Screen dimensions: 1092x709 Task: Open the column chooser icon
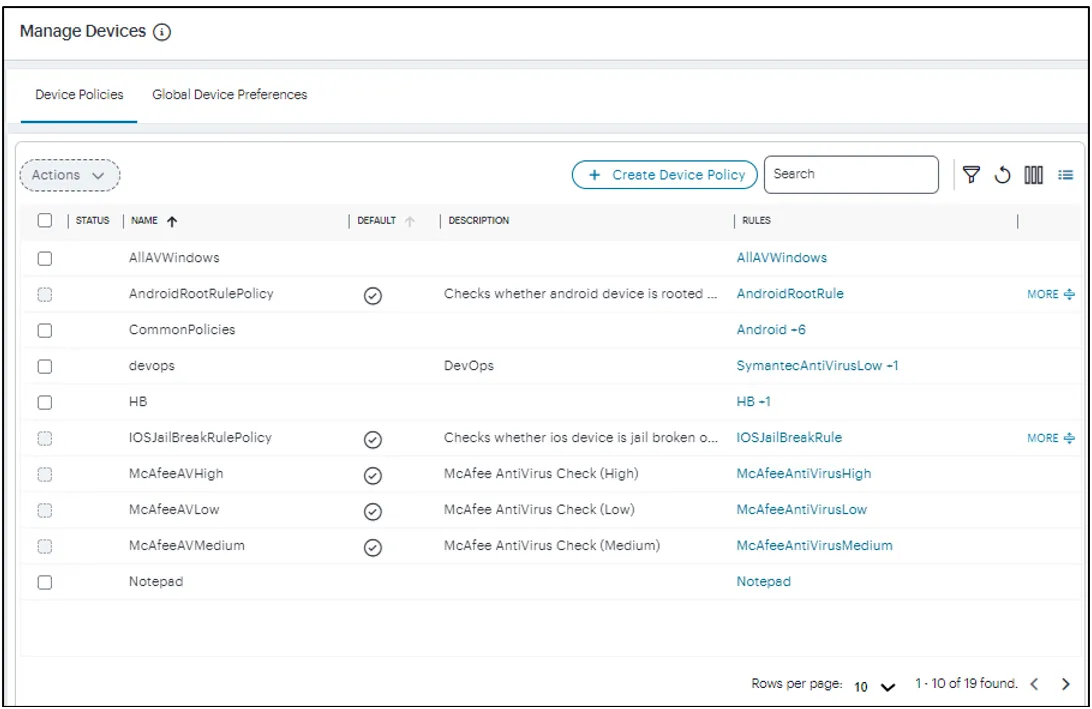pos(1034,175)
